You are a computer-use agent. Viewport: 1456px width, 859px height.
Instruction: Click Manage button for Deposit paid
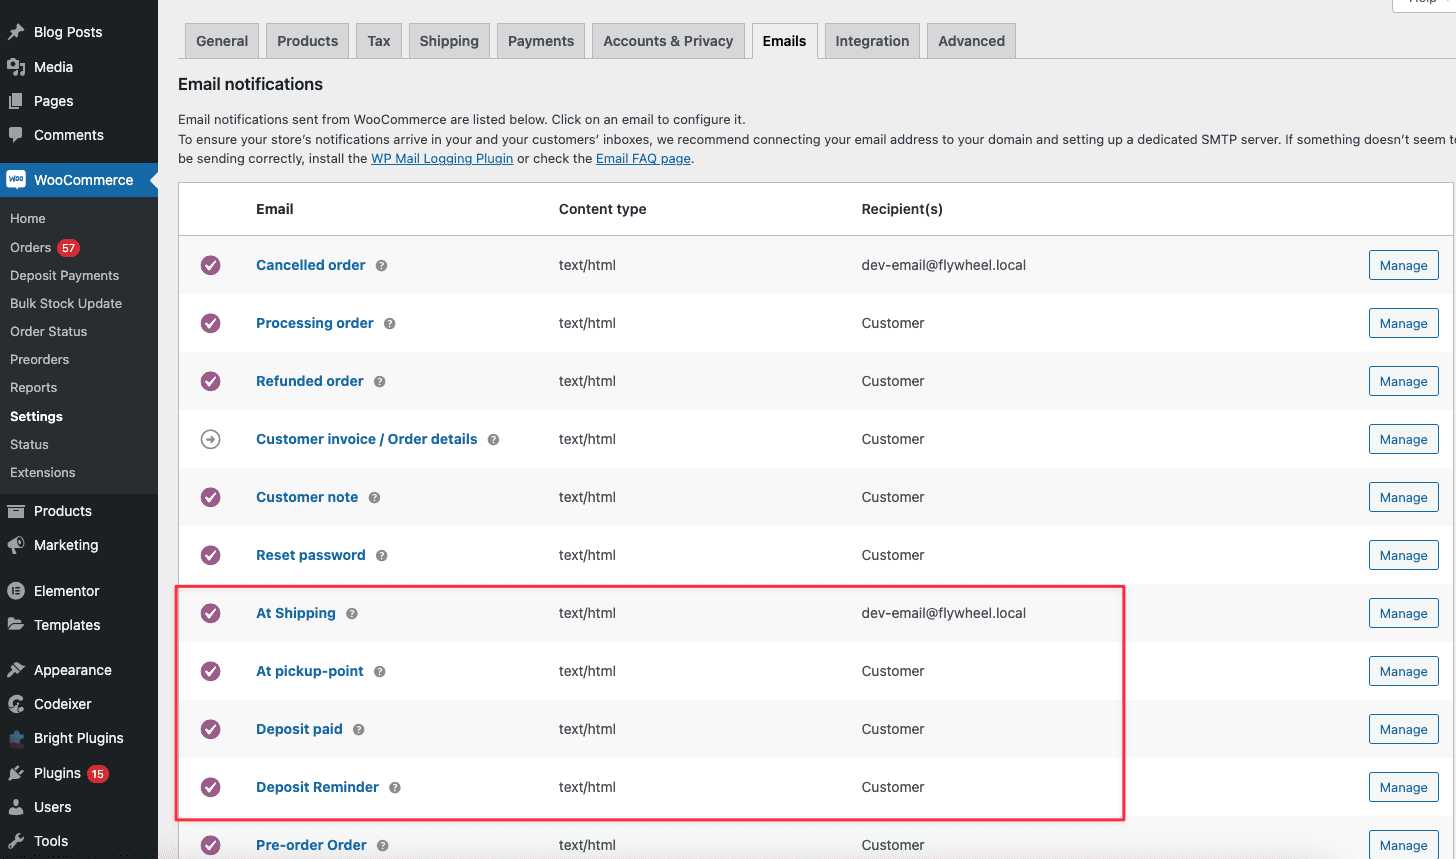pyautogui.click(x=1403, y=729)
